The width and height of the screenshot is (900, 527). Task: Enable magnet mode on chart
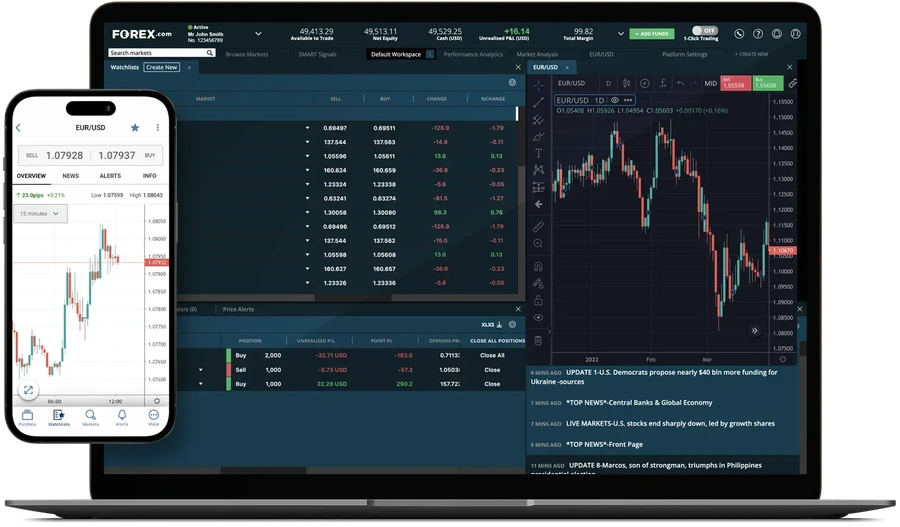(538, 266)
